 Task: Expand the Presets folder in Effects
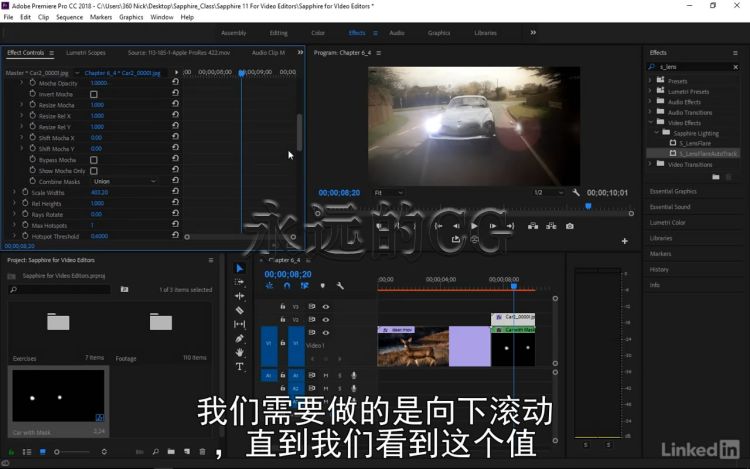(x=650, y=81)
